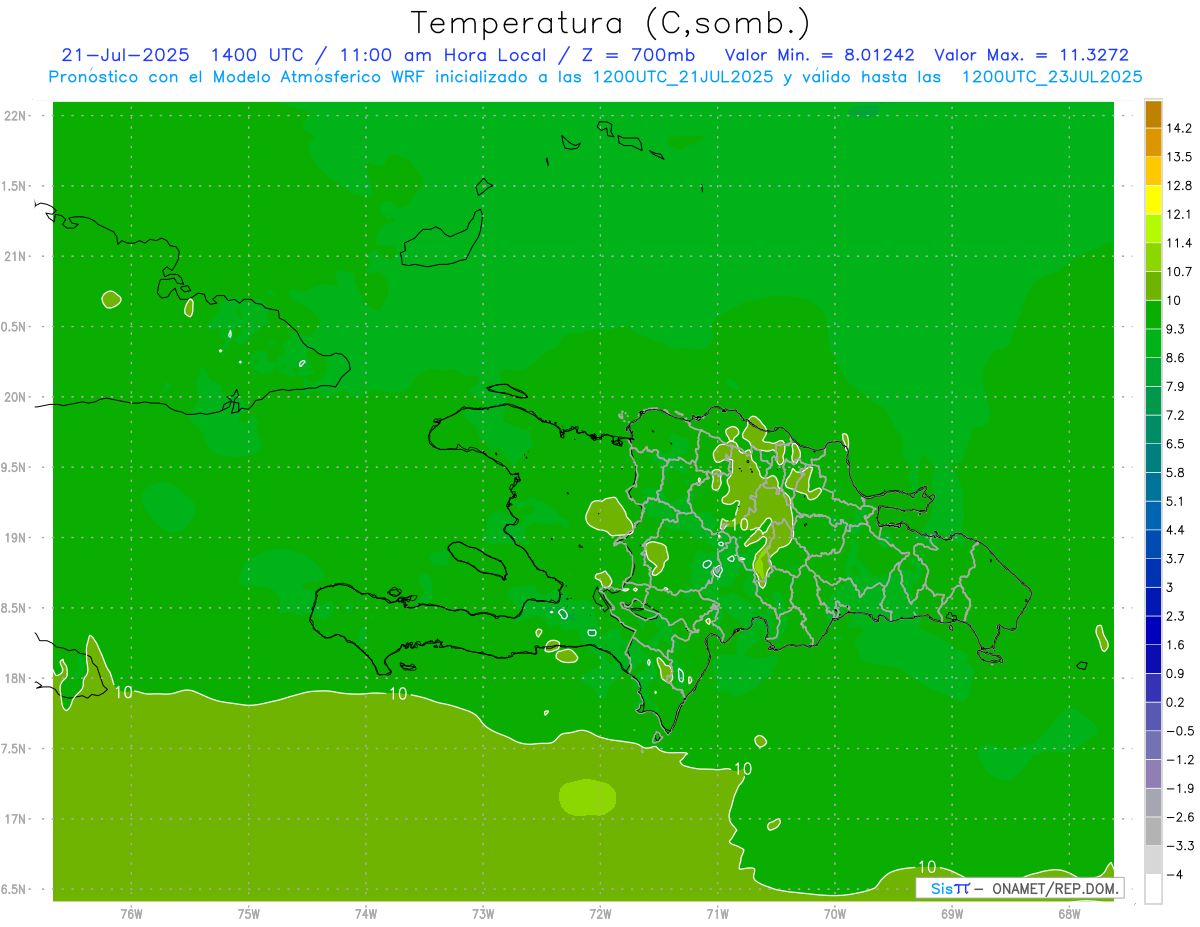This screenshot has width=1200, height=927.
Task: Click the 13.5 value on color legend
Action: point(1180,157)
